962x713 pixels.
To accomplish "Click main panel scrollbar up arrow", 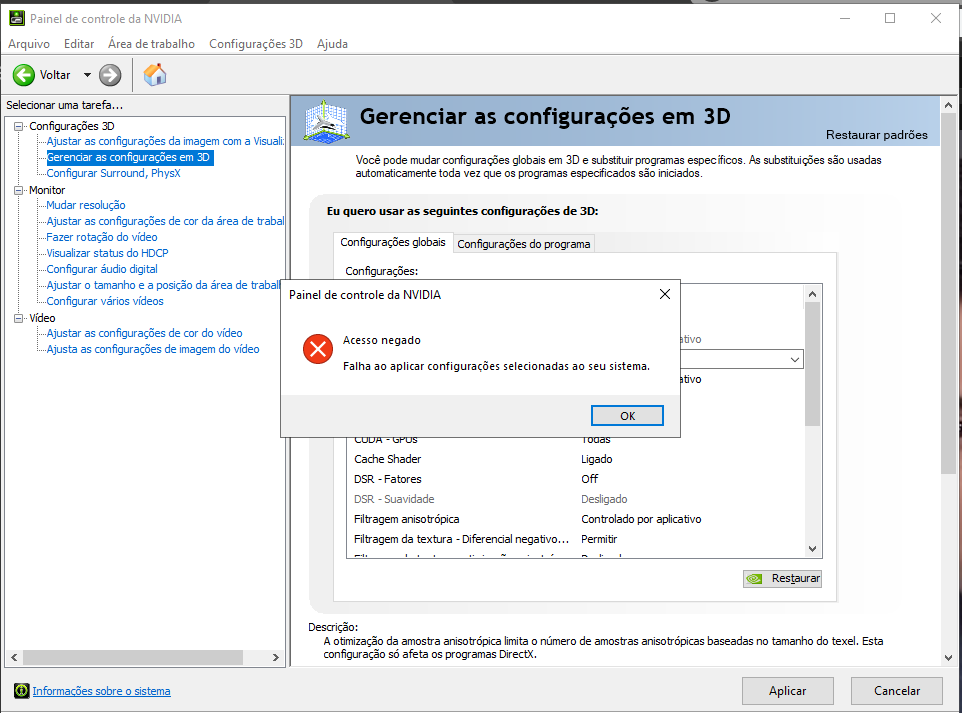I will (949, 105).
